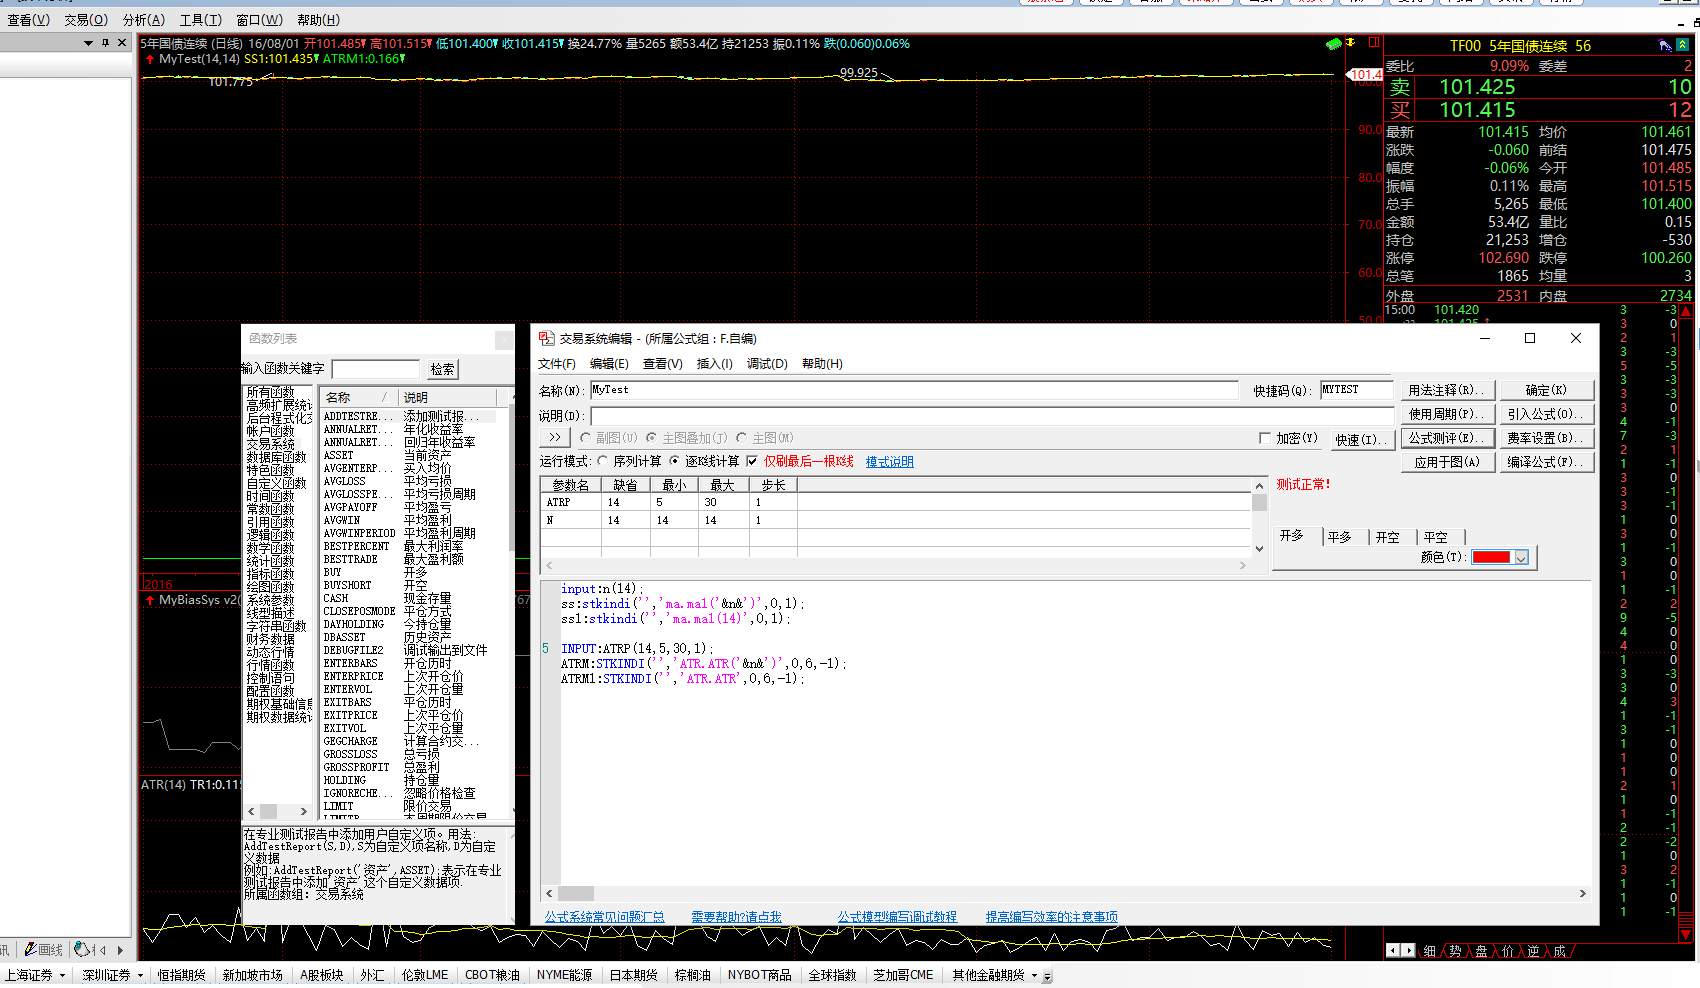Viewport: 1700px width, 988px height.
Task: Click the teal double-up arrow icon
Action: pyautogui.click(x=1683, y=45)
